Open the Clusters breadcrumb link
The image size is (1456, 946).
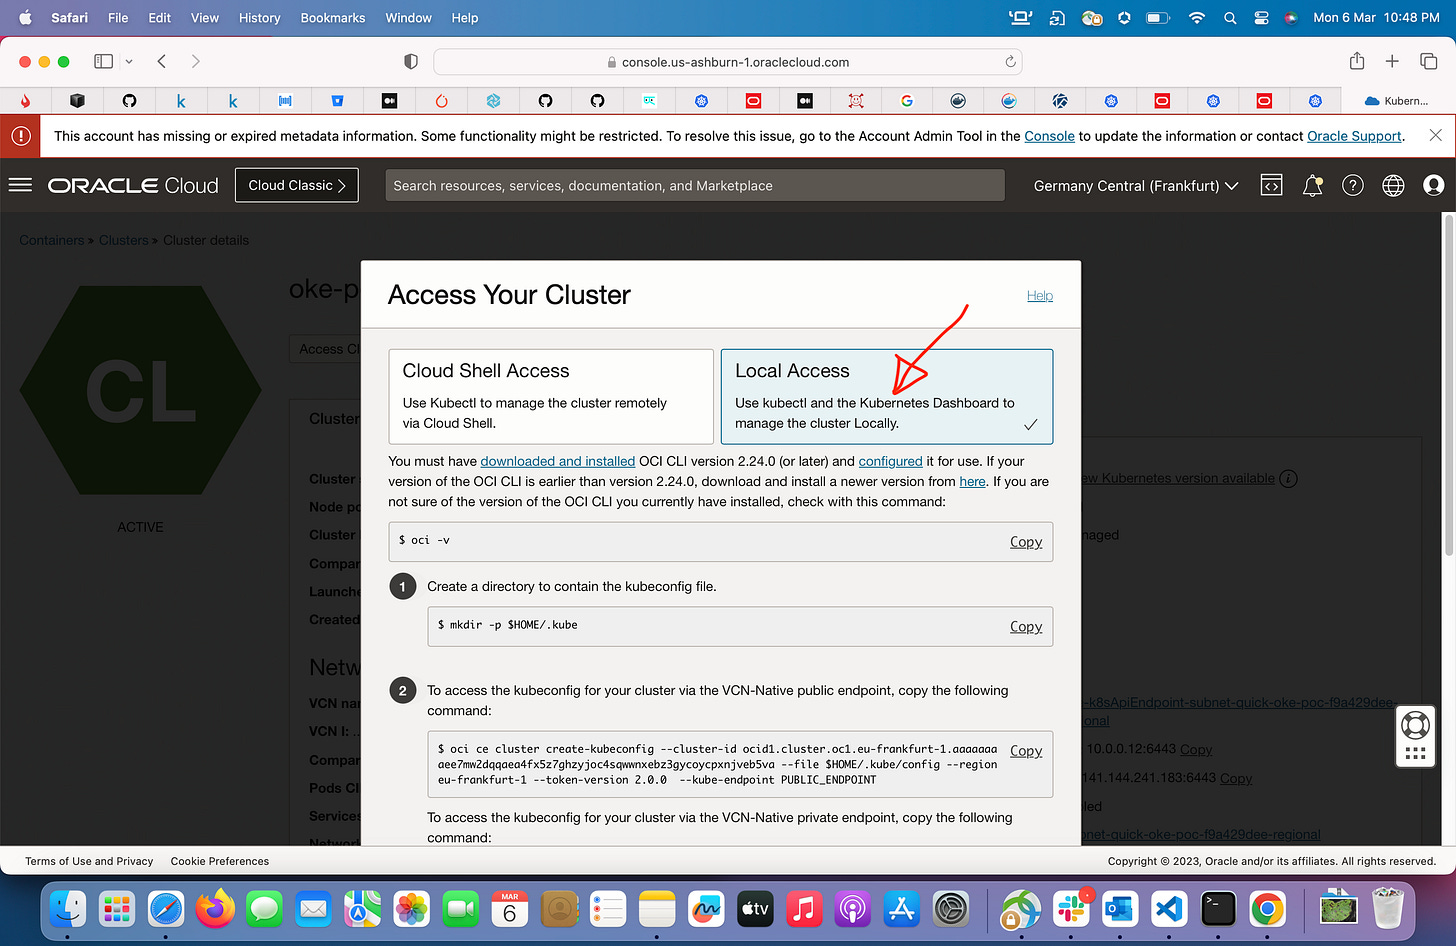pos(123,240)
